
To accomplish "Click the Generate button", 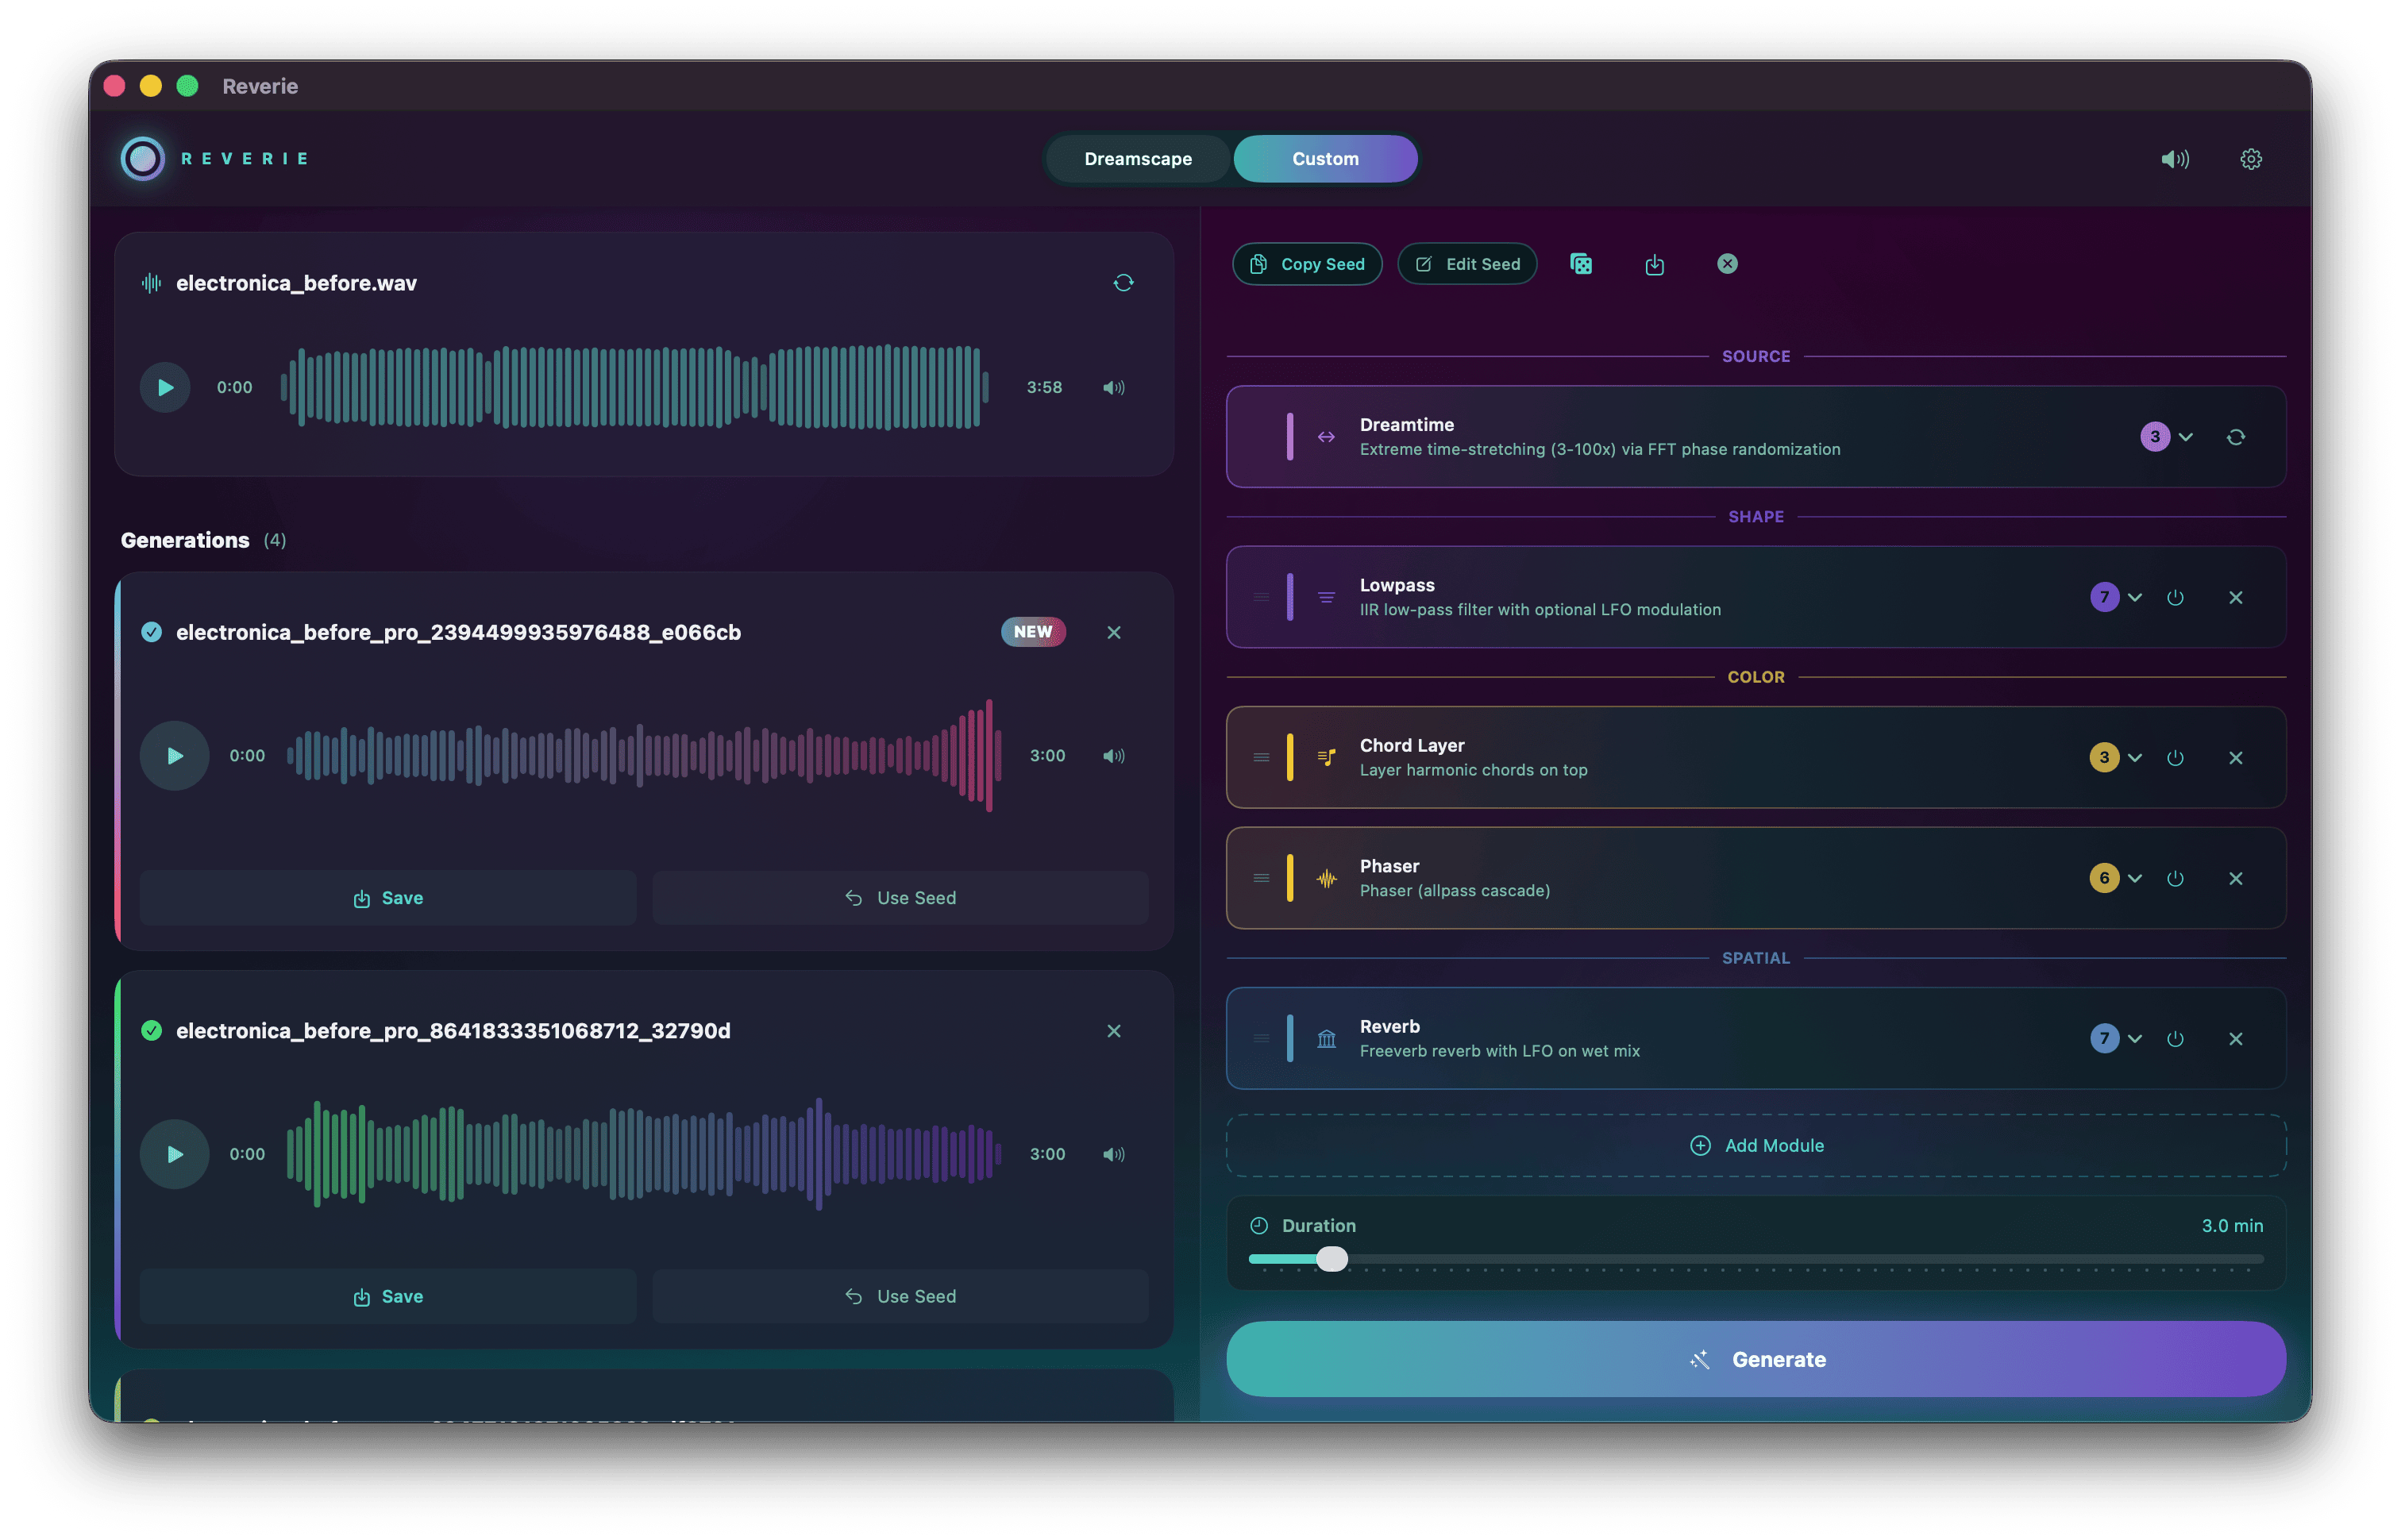I will pyautogui.click(x=1755, y=1359).
